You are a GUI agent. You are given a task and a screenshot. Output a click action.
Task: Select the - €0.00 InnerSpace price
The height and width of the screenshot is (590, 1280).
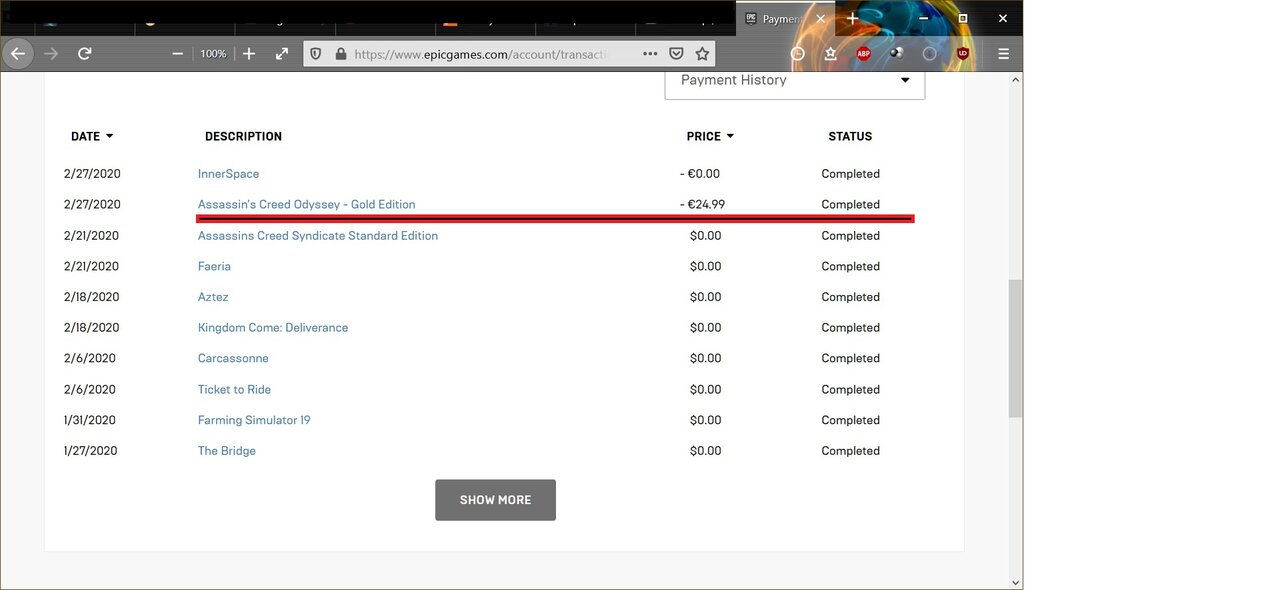click(700, 174)
